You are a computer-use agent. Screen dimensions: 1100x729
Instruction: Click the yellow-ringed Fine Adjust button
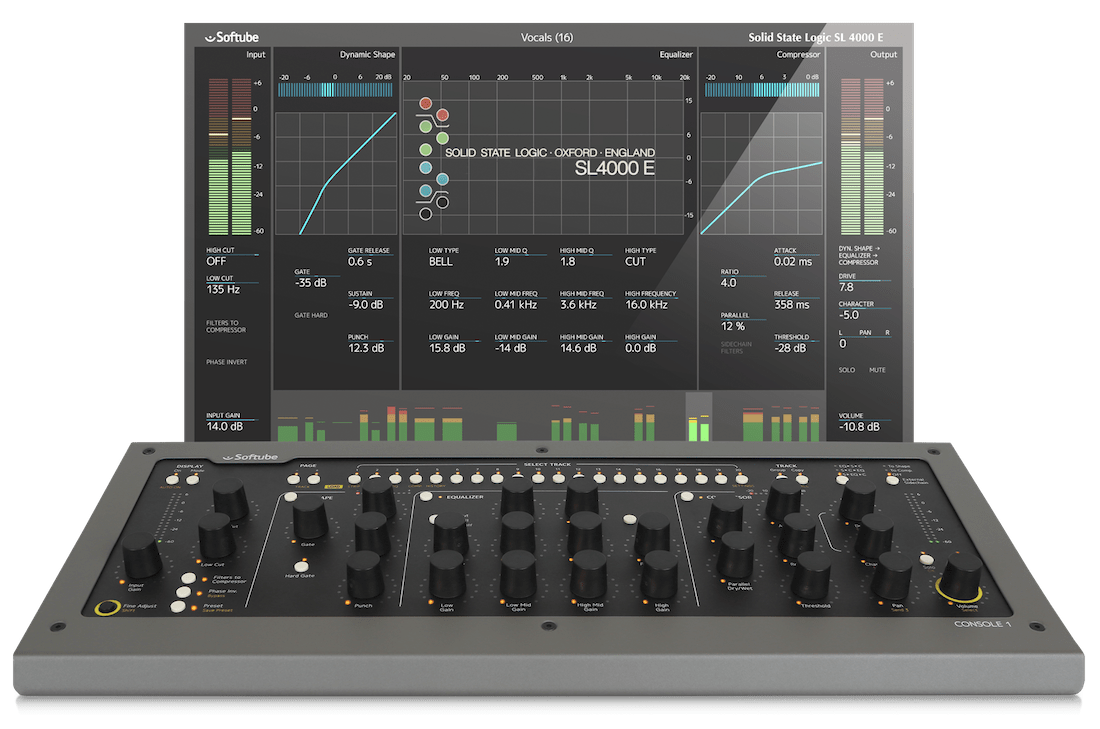pos(107,607)
